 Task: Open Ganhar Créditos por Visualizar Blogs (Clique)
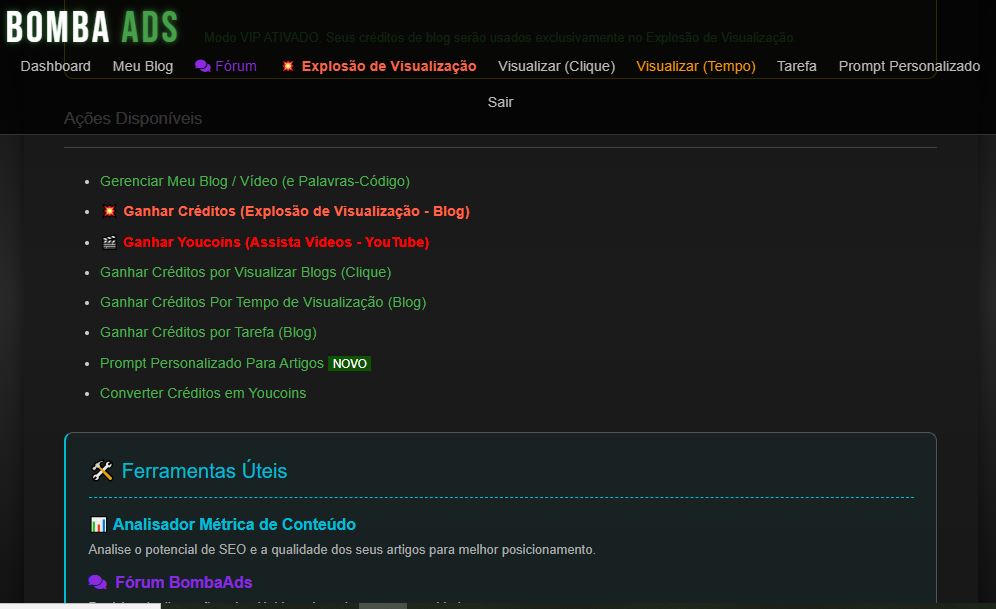click(x=245, y=272)
